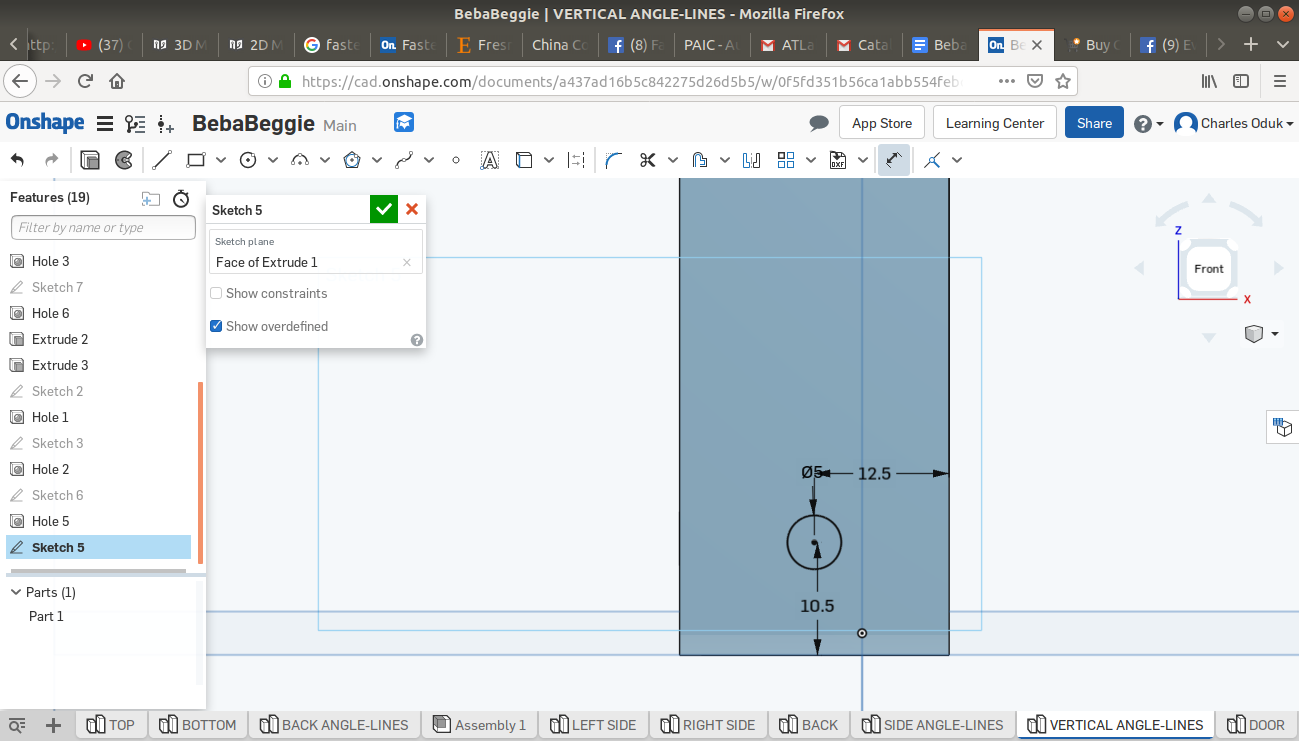Click the Filter by name or type field
The height and width of the screenshot is (741, 1299).
point(103,228)
